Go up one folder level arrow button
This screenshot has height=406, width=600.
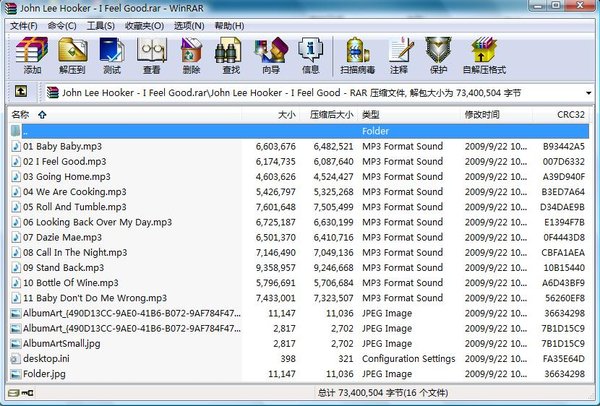point(21,91)
